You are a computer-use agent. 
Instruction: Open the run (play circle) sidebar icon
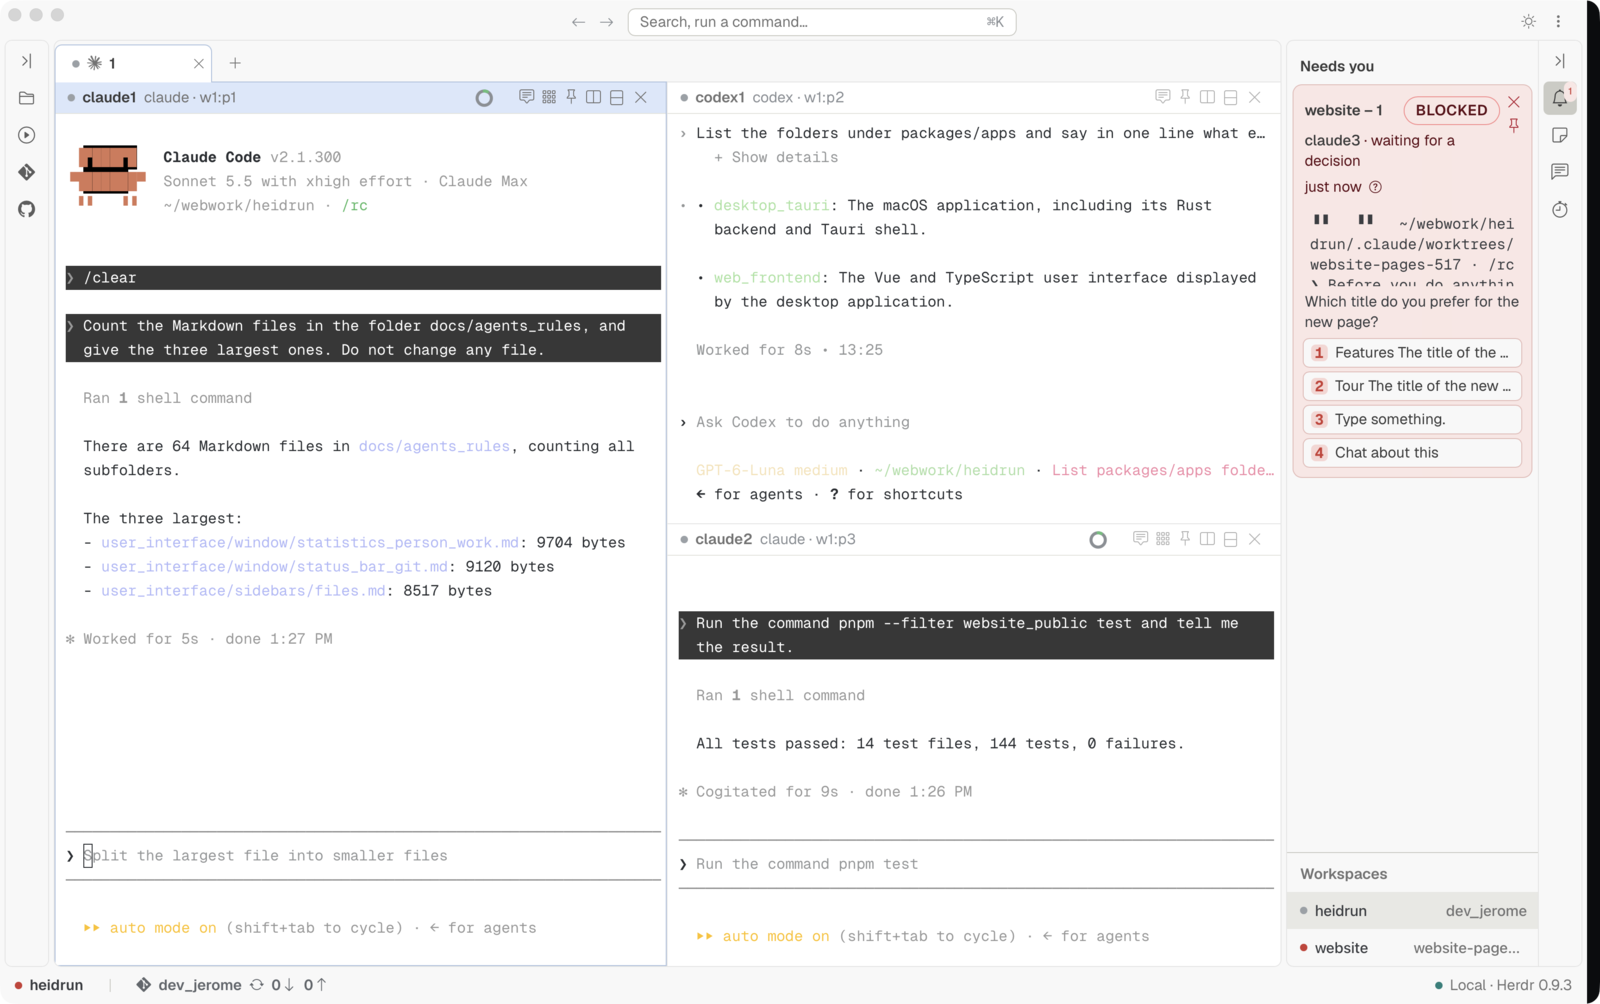(x=27, y=135)
